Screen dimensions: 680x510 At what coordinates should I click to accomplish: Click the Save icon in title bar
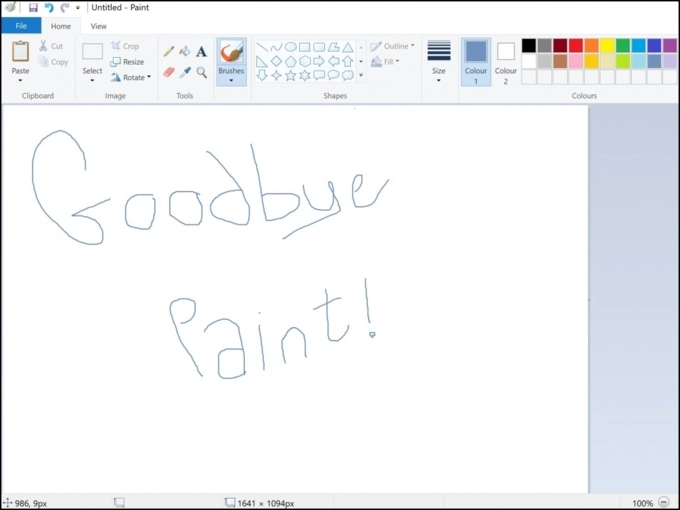pos(33,7)
